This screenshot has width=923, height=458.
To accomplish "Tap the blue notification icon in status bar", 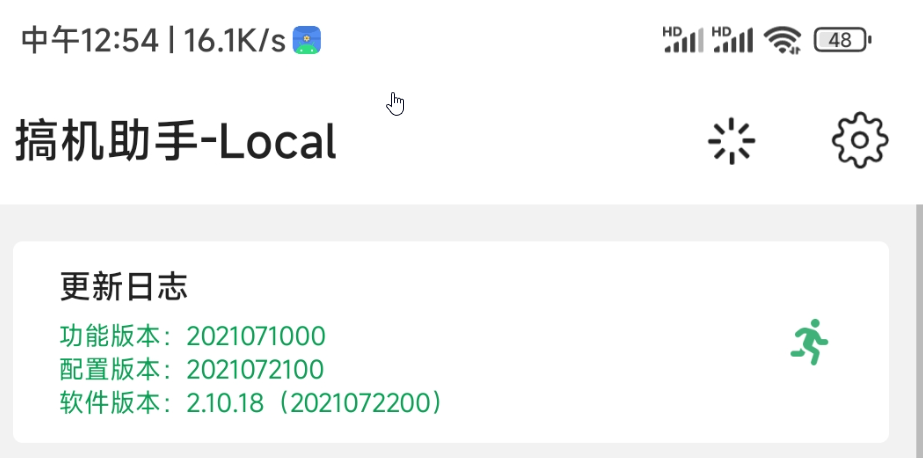I will (306, 40).
